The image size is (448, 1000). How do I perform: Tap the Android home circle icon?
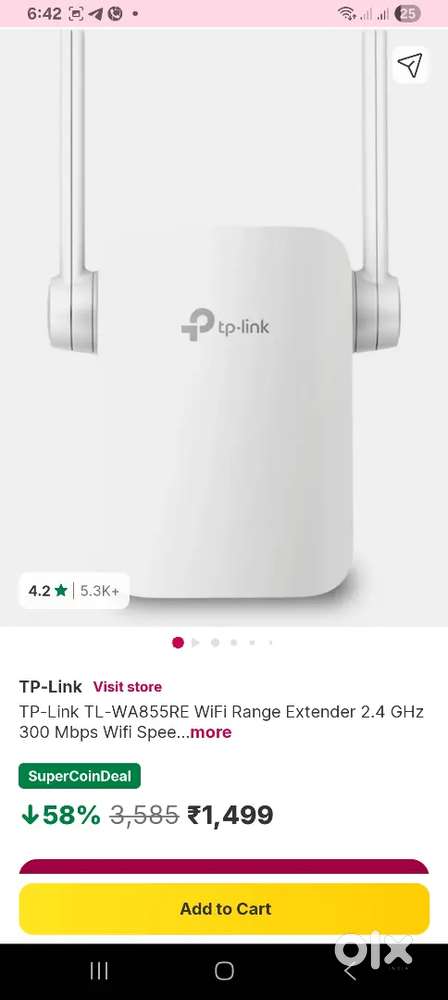point(224,971)
